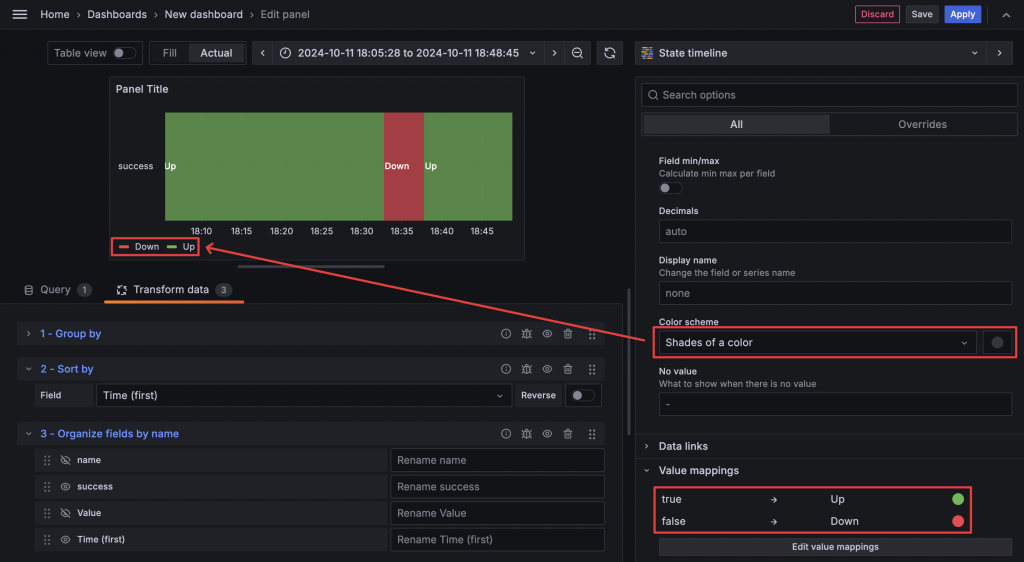Show info for Organize fields transformation
1024x562 pixels.
pyautogui.click(x=506, y=433)
